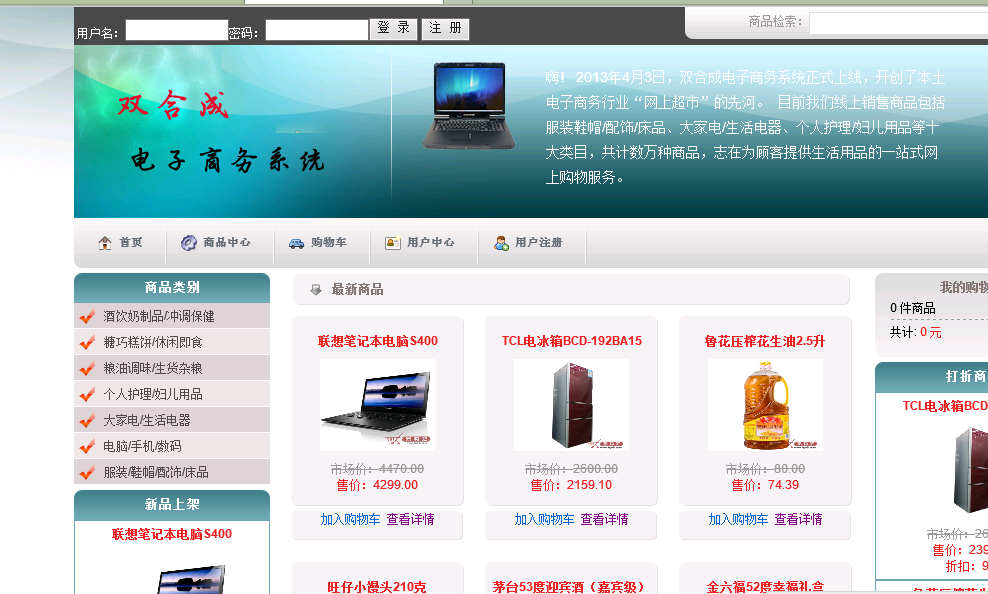Click the peanut oil bottle thumbnail
Screen dimensions: 988x594
pyautogui.click(x=765, y=405)
